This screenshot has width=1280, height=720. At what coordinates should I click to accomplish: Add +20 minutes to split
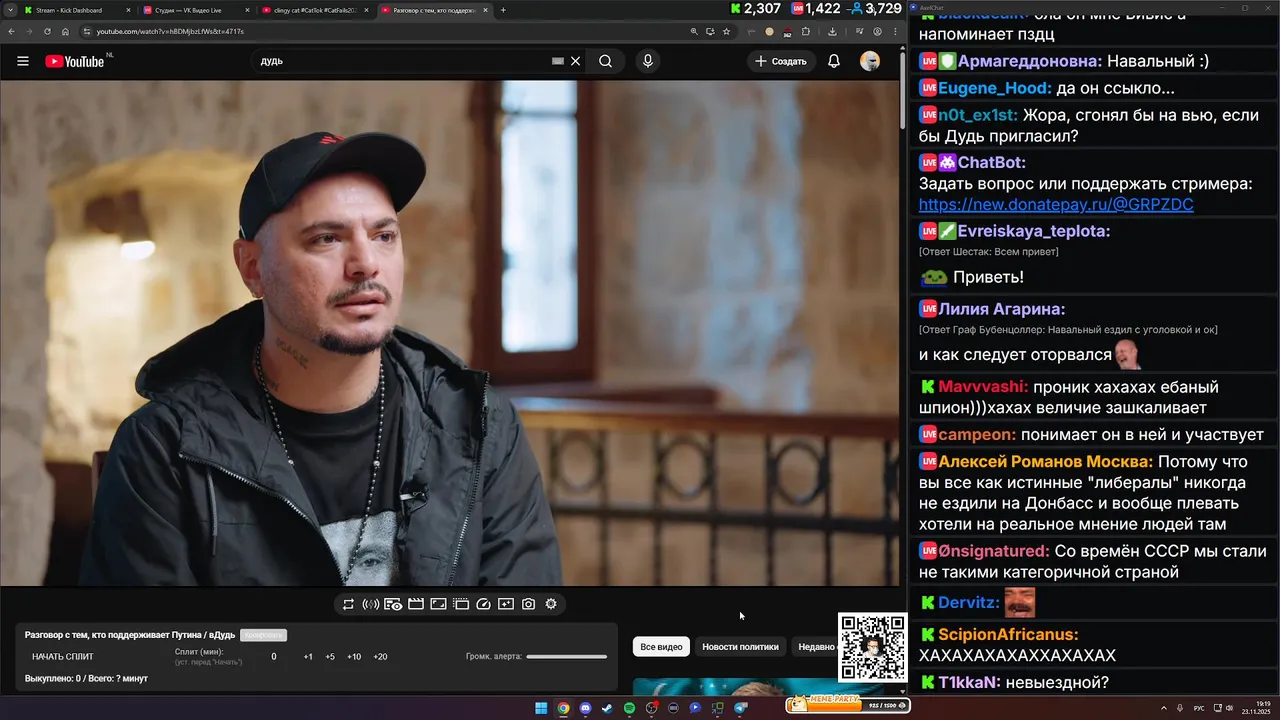380,657
